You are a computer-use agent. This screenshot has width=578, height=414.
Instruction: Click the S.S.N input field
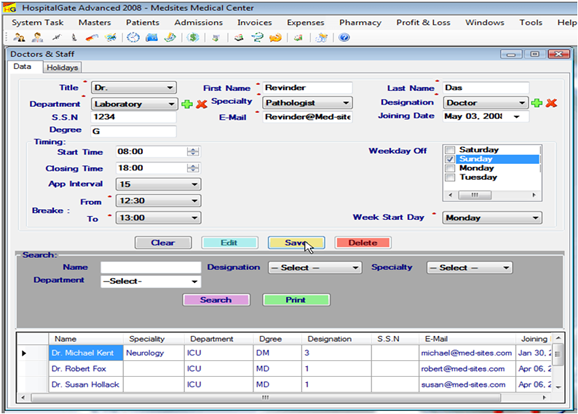133,117
